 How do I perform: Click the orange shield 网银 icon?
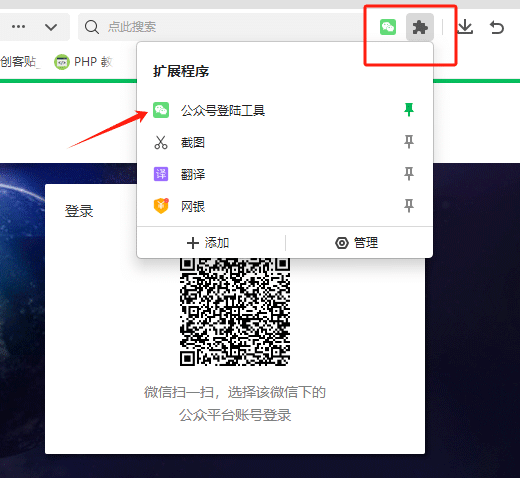(x=161, y=206)
